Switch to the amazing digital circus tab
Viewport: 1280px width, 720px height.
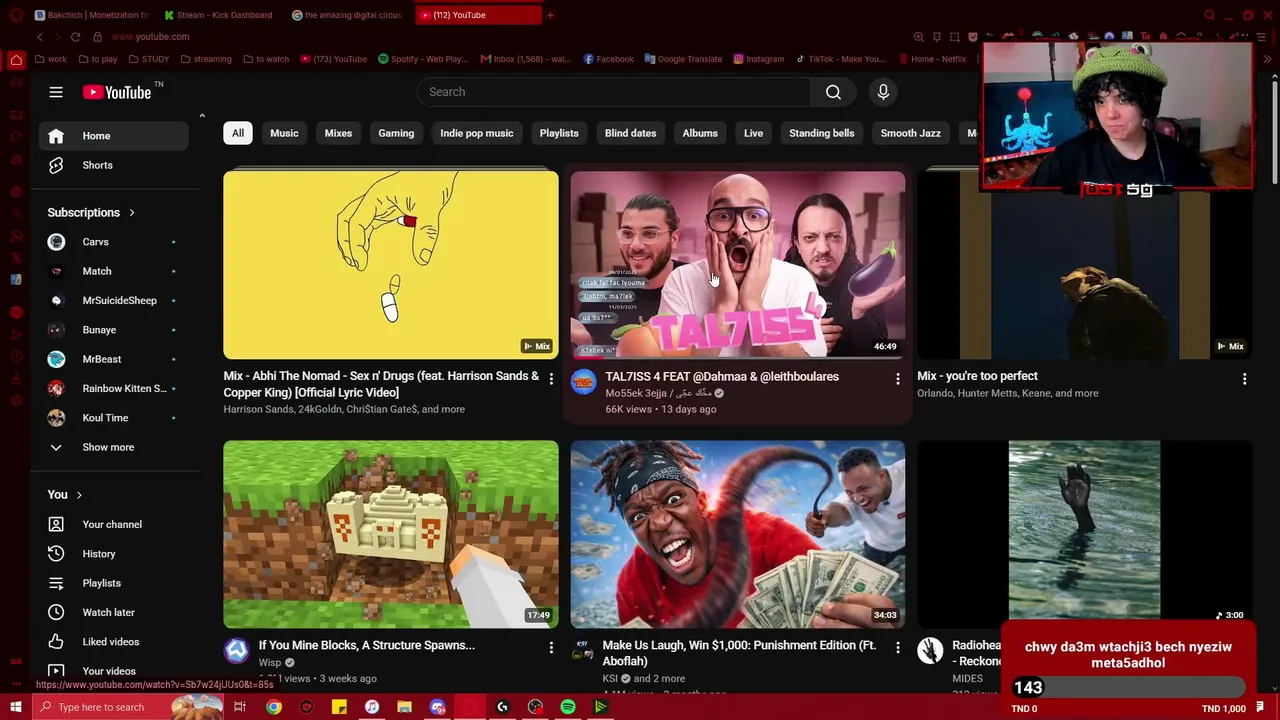(x=346, y=15)
